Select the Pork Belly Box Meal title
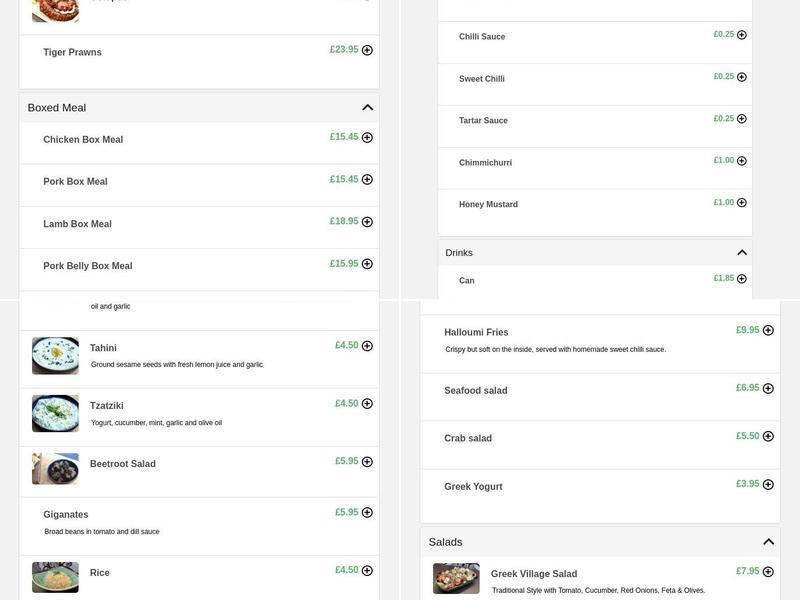This screenshot has width=800, height=600. [88, 266]
